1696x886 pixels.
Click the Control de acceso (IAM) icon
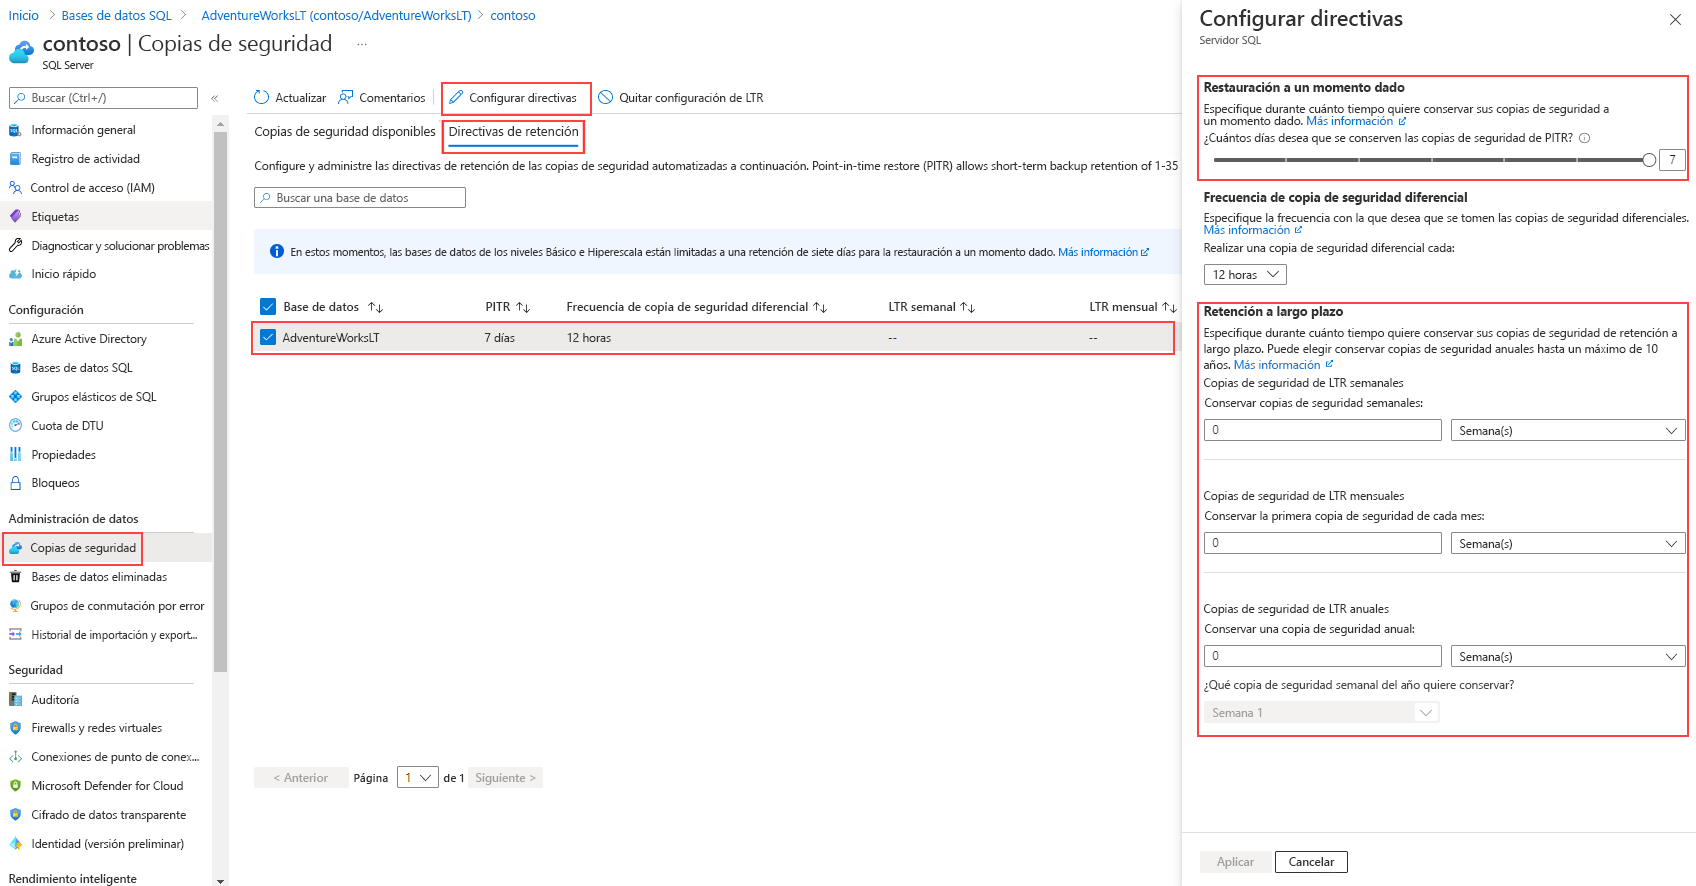(x=15, y=188)
